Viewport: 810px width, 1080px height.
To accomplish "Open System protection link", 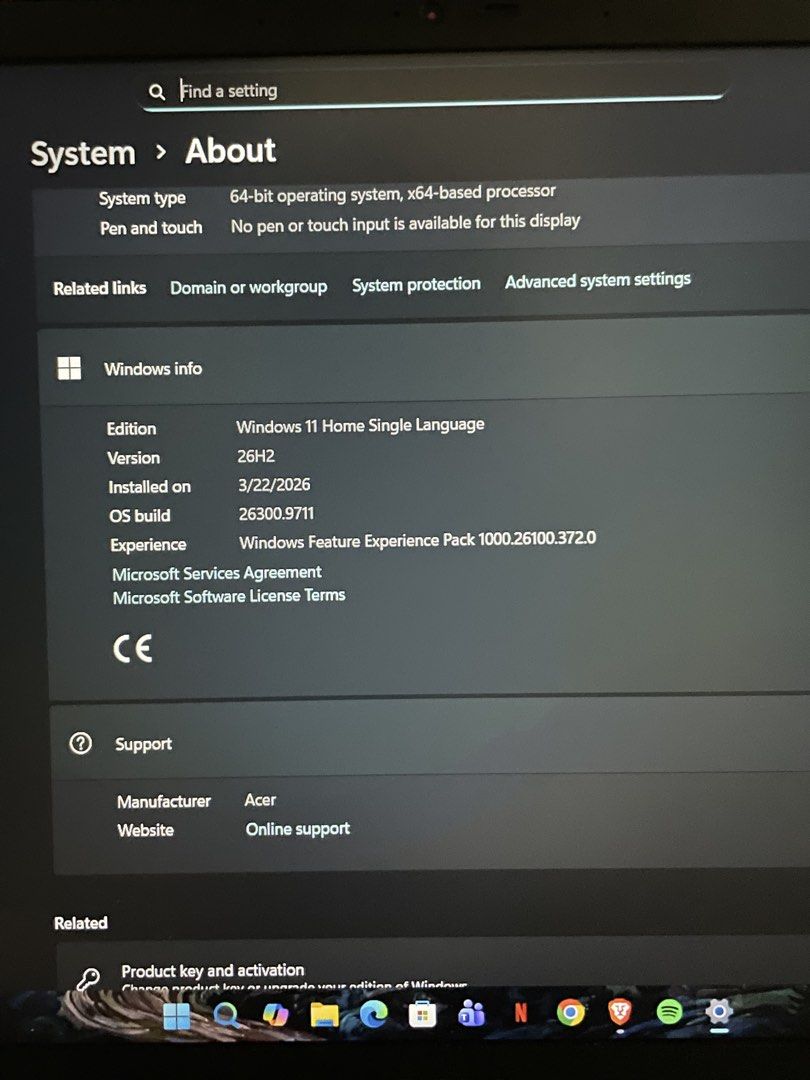I will click(x=416, y=284).
